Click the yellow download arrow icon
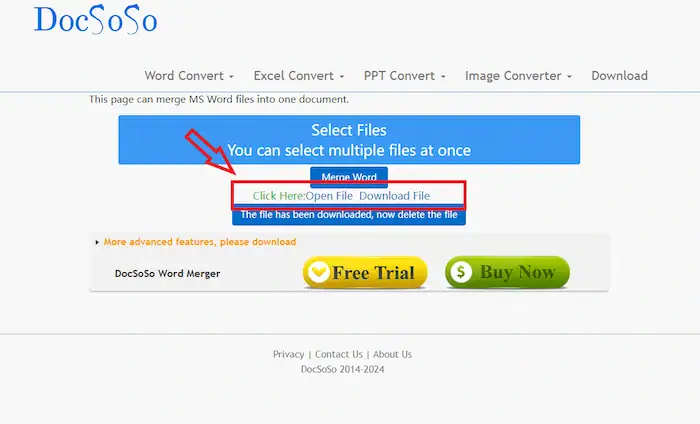700x424 pixels. (x=318, y=273)
